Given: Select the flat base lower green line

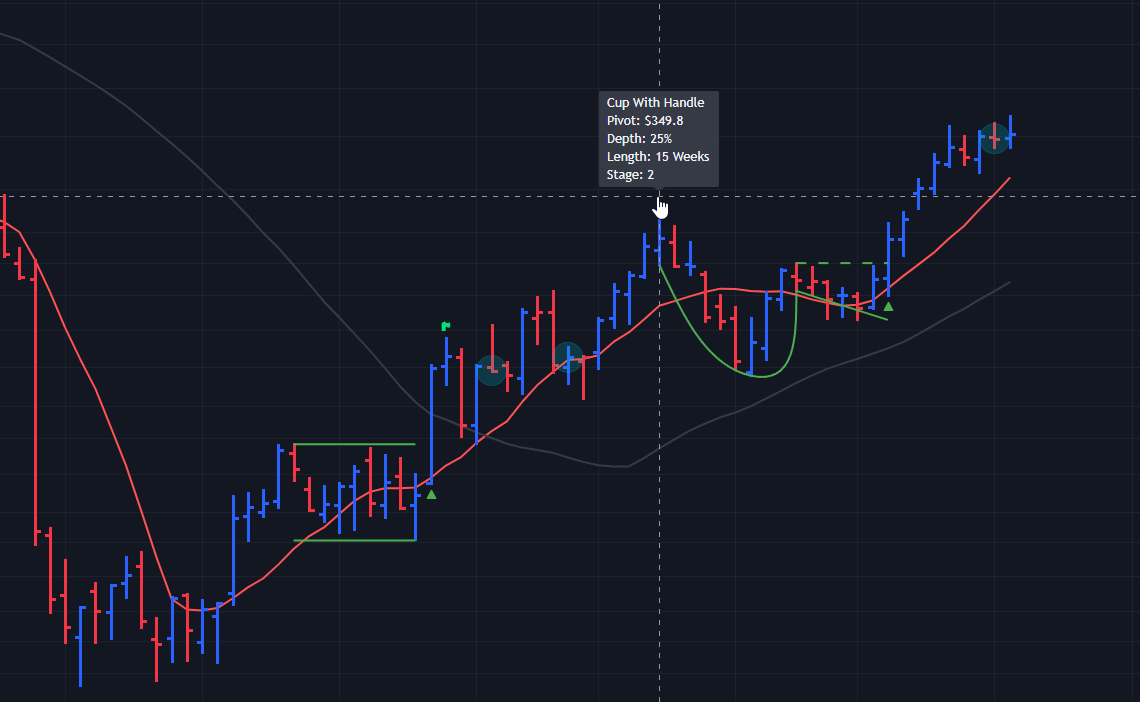Looking at the screenshot, I should pos(354,540).
